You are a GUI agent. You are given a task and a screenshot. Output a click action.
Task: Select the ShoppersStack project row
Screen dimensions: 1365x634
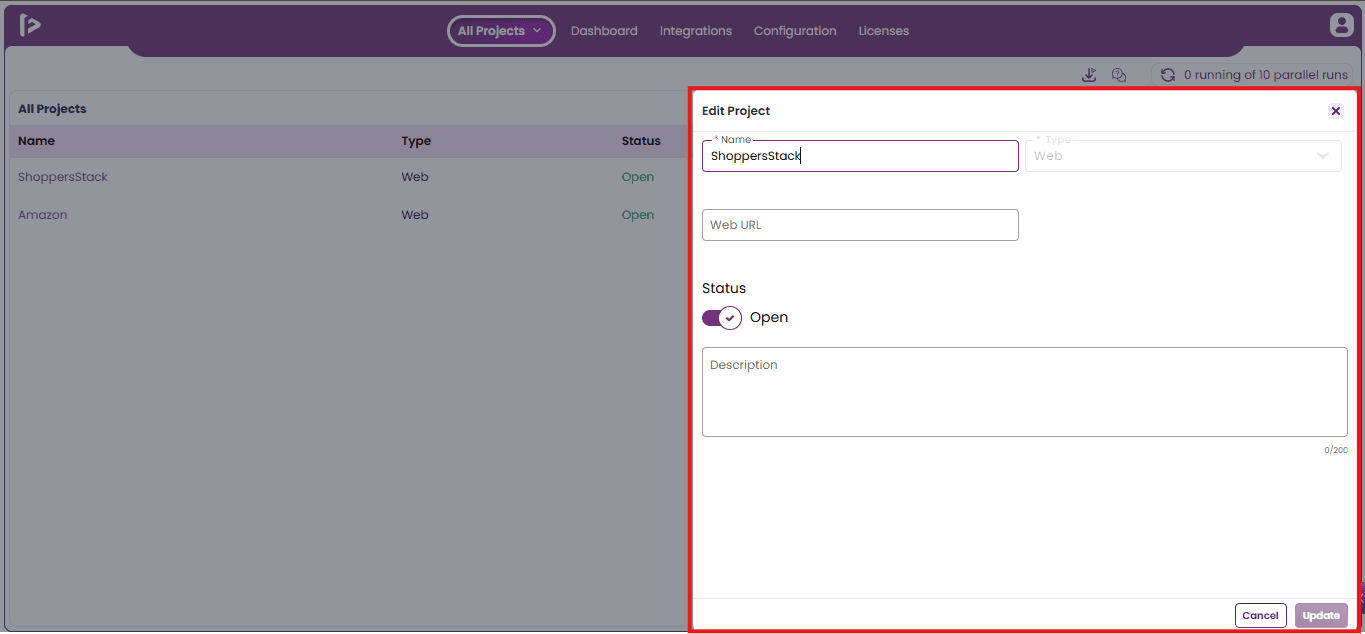(350, 177)
